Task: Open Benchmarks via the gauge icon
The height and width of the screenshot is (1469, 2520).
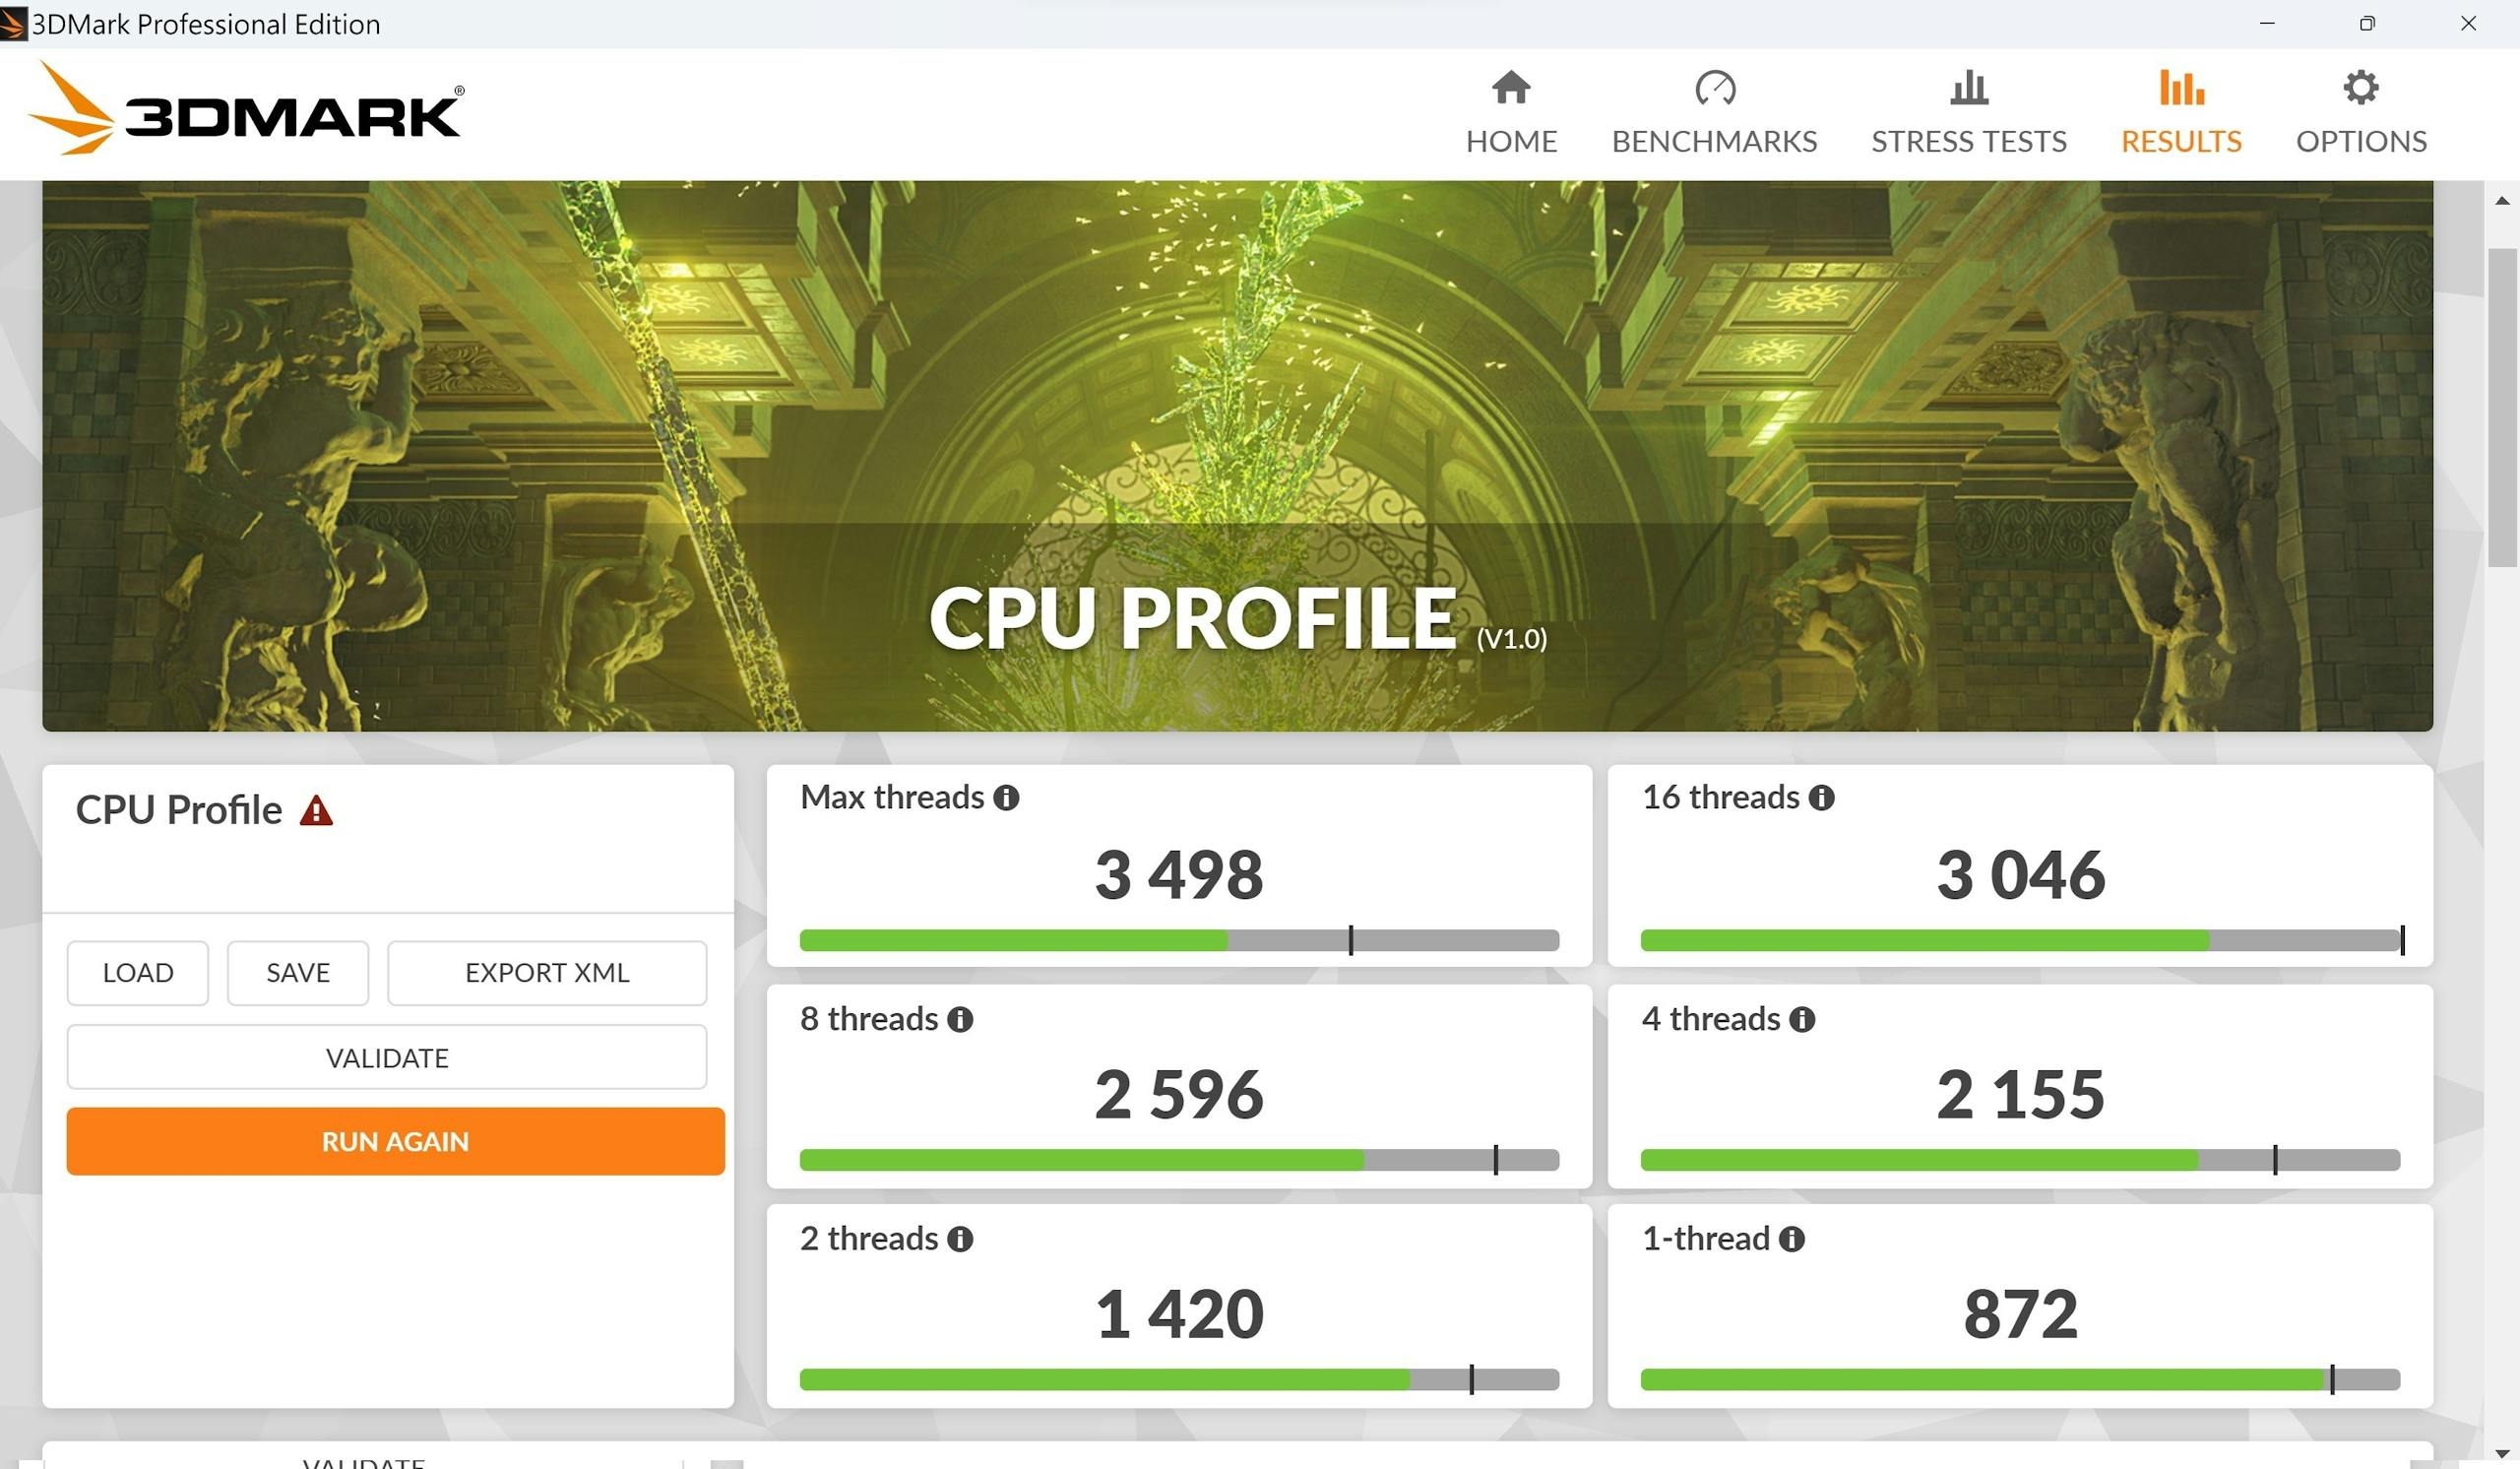Action: (1714, 88)
